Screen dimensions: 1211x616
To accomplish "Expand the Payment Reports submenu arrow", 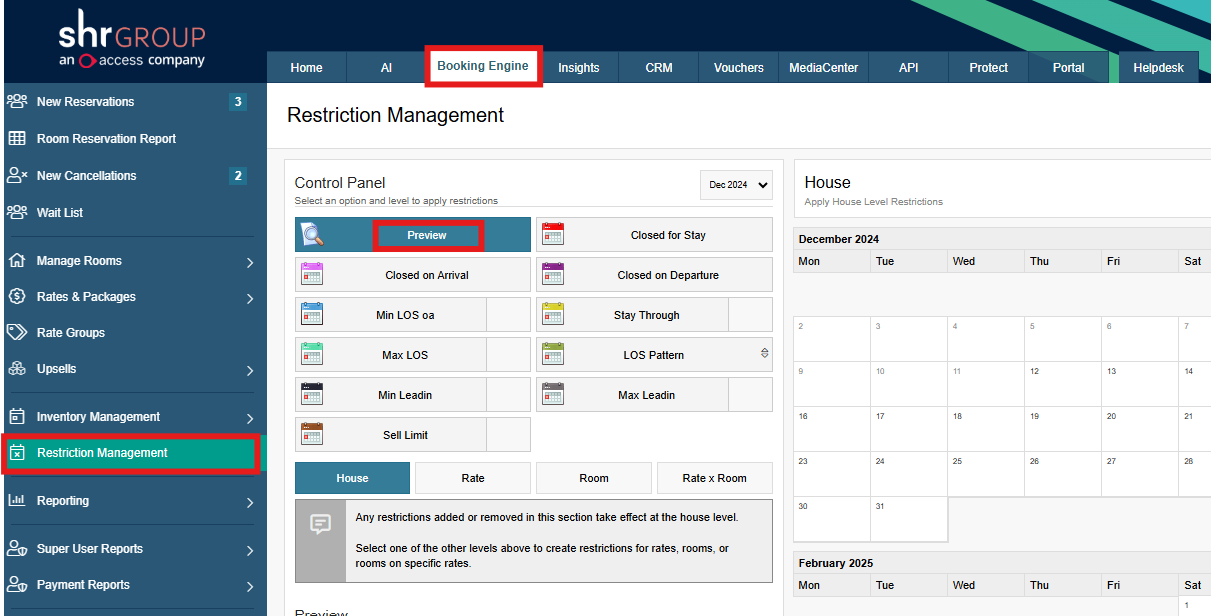I will [250, 586].
